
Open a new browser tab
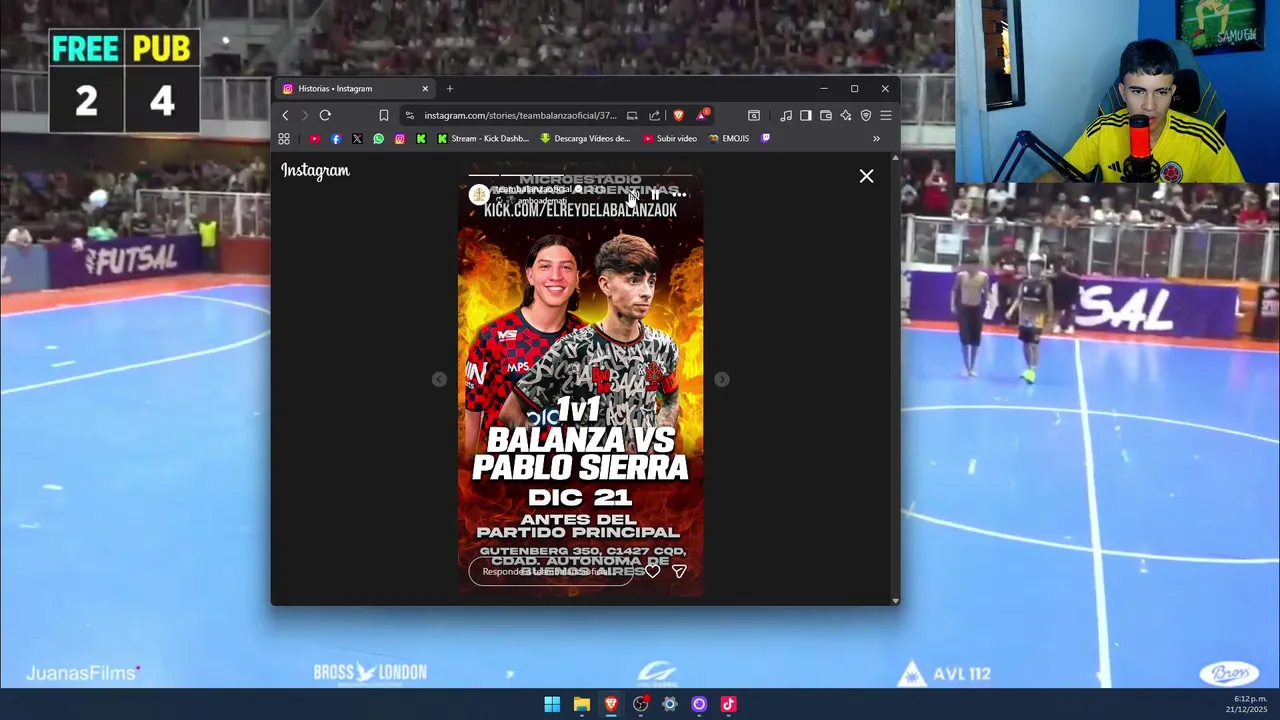[x=450, y=89]
